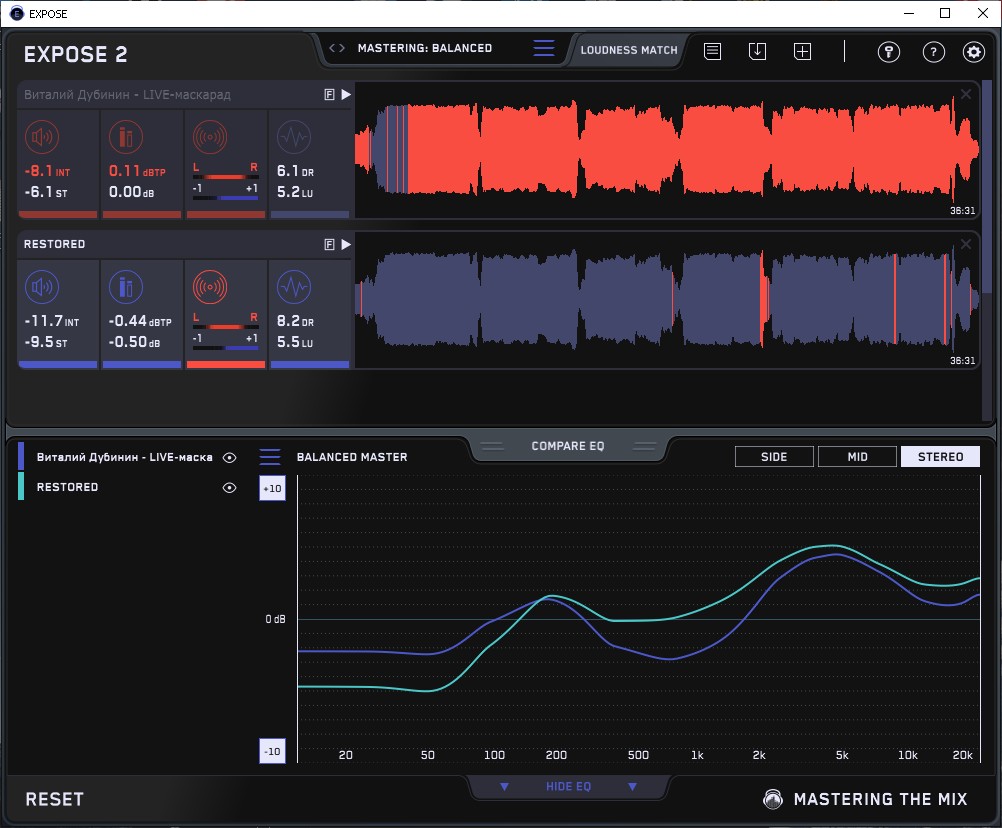Click the help question mark icon
Screen dimensions: 1002x828
pyautogui.click(x=933, y=52)
